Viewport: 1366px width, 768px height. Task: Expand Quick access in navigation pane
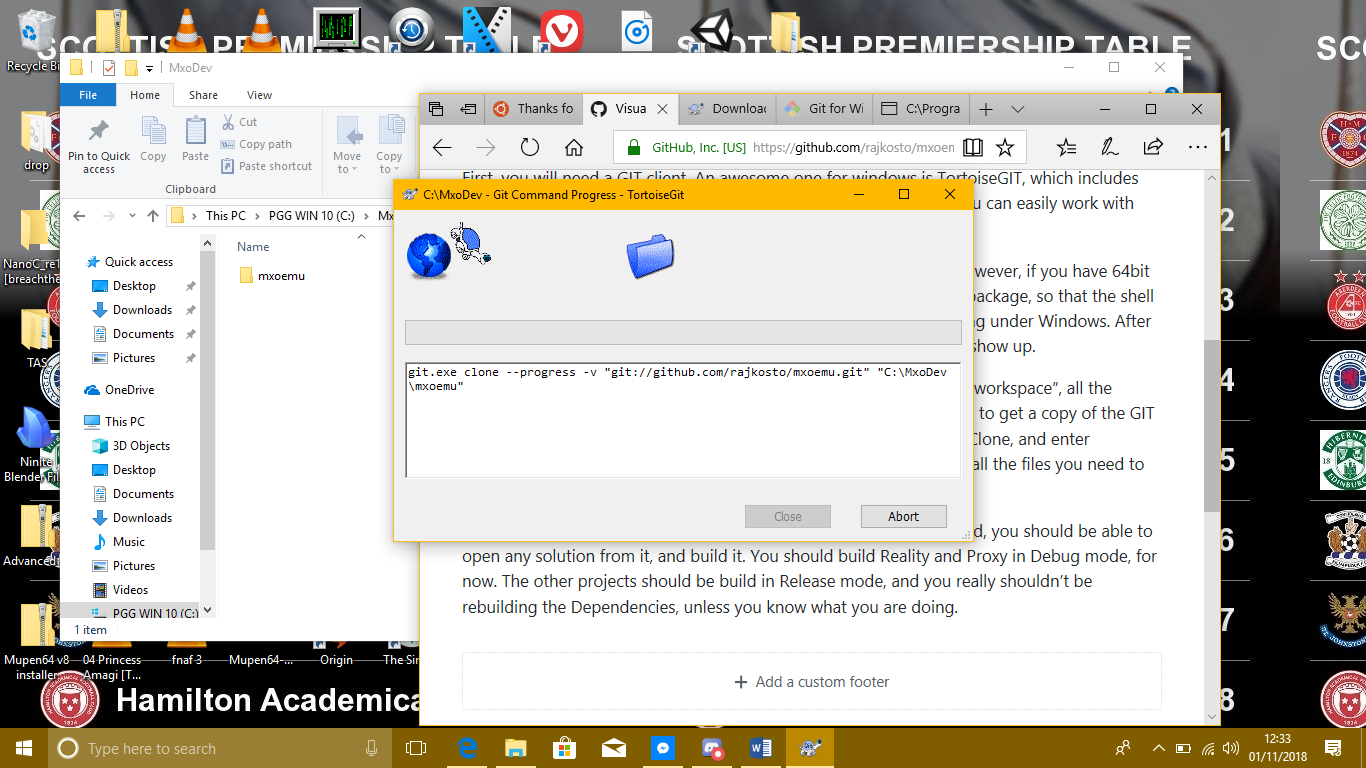click(x=82, y=262)
